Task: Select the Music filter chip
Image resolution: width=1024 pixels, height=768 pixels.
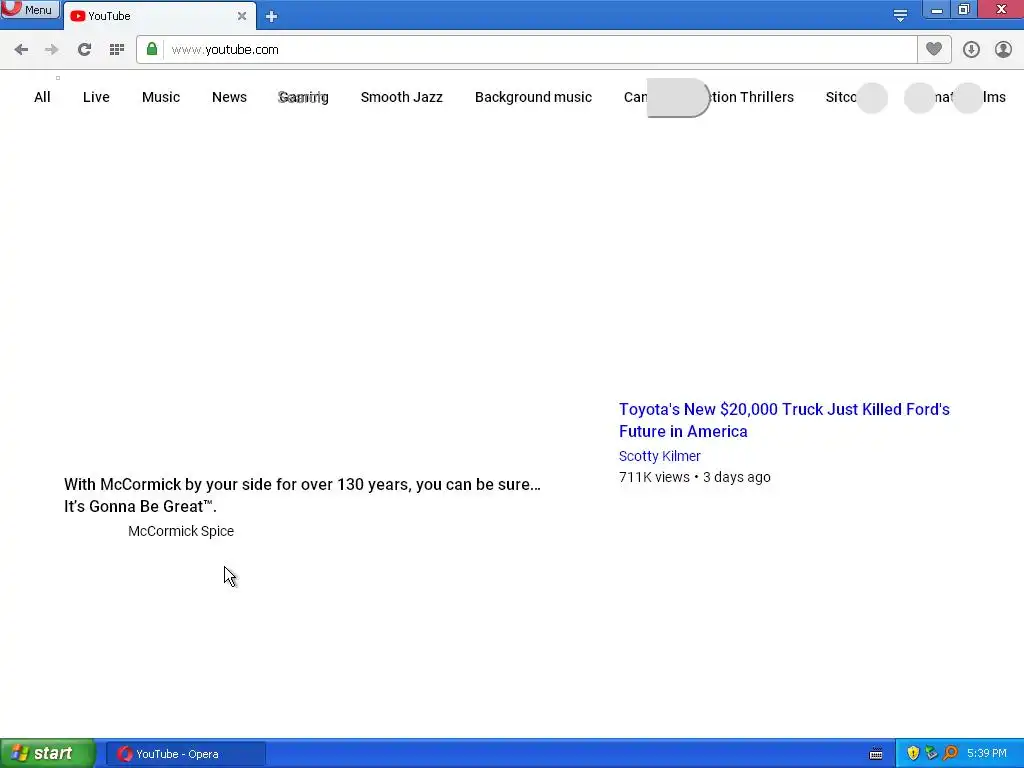Action: (x=161, y=97)
